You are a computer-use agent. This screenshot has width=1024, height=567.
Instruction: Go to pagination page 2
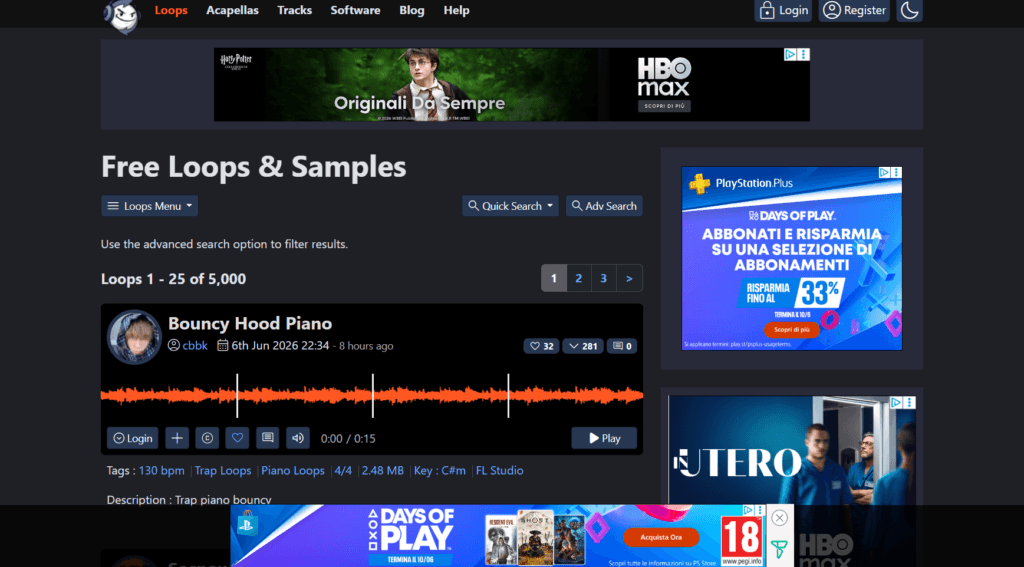(579, 278)
